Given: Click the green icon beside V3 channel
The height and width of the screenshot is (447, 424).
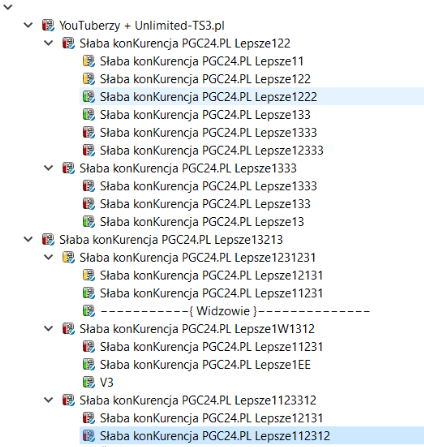Looking at the screenshot, I should tap(89, 382).
